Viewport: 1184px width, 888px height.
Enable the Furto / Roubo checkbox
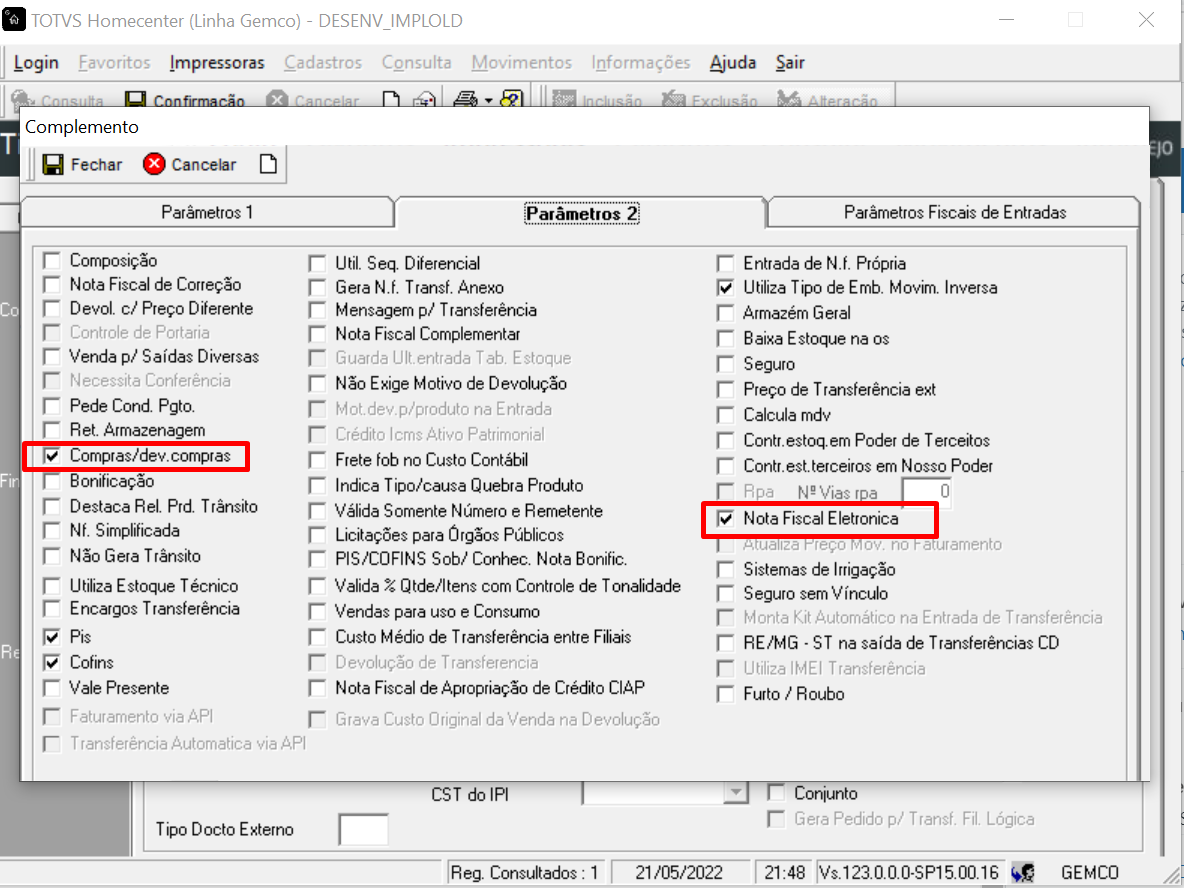point(725,695)
